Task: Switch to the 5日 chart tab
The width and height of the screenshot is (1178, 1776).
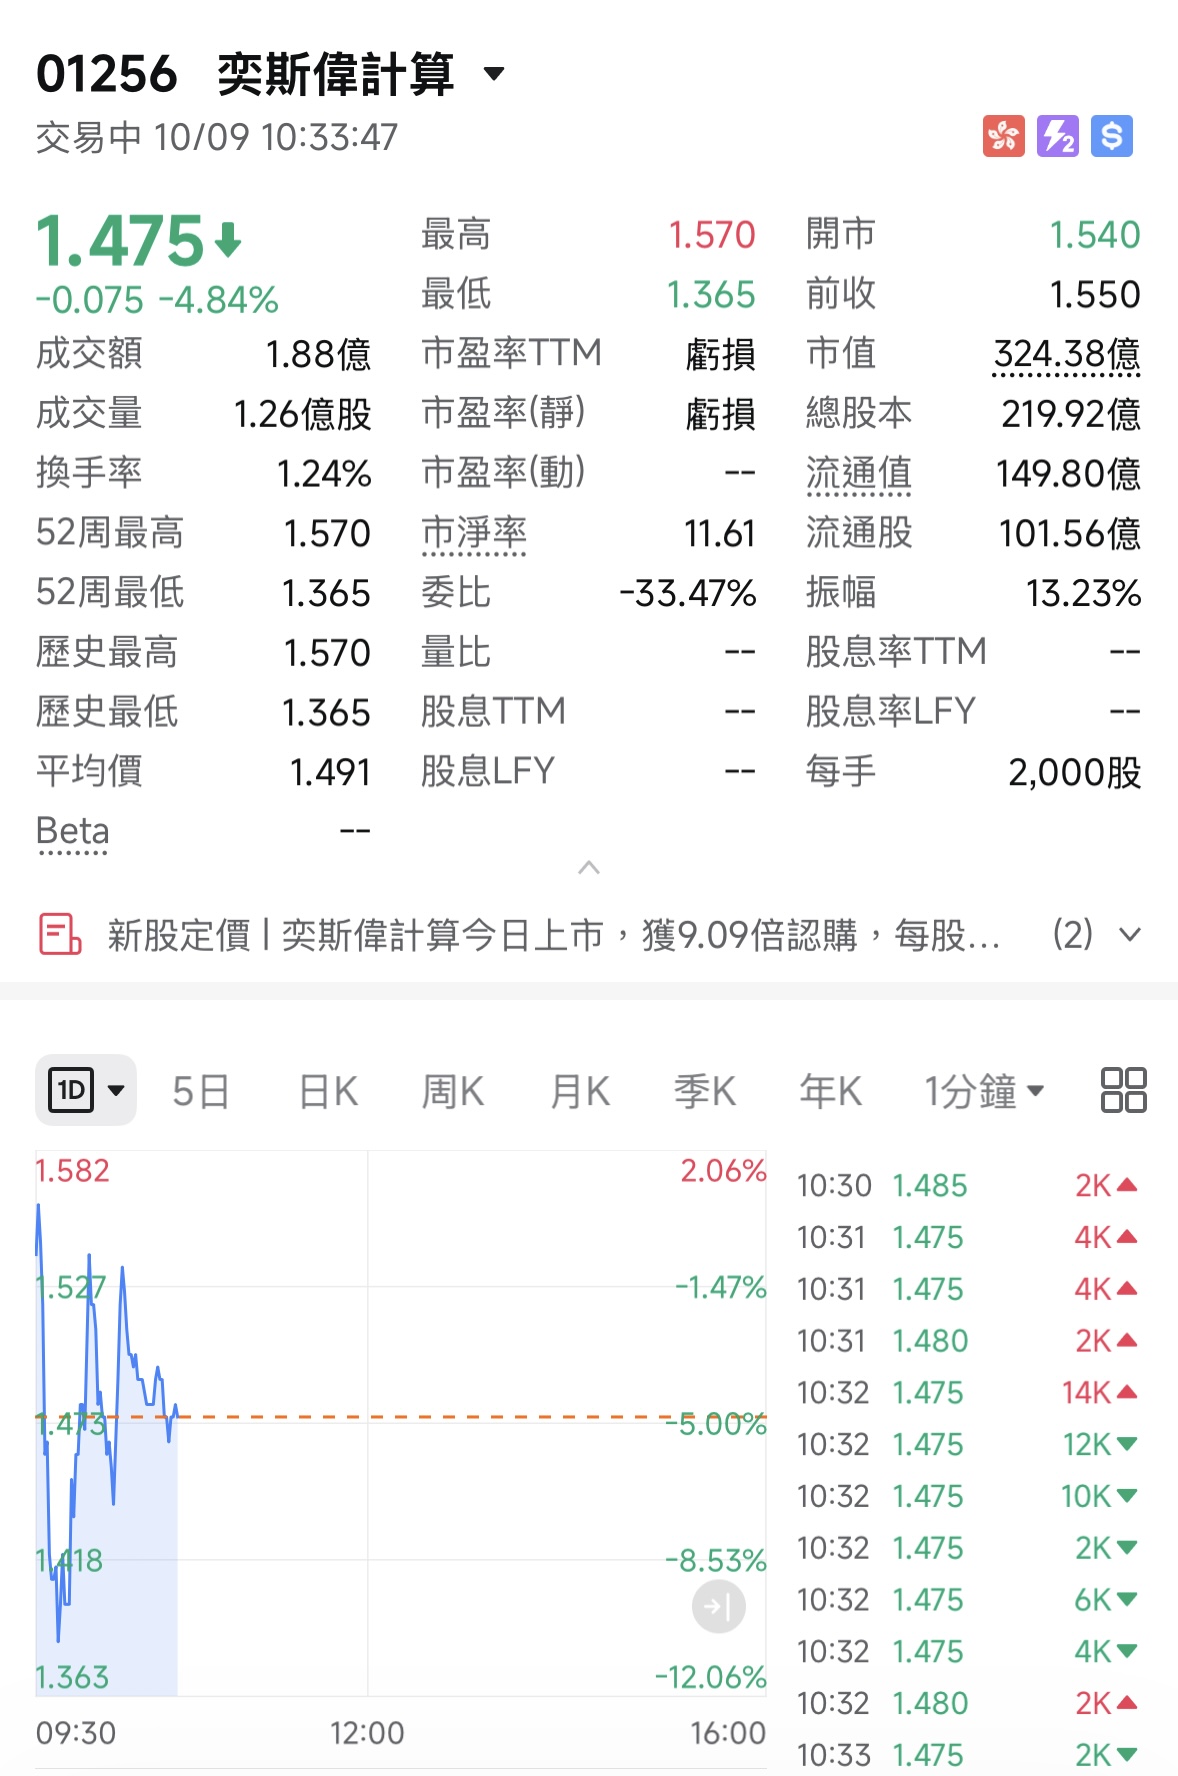Action: click(201, 1091)
